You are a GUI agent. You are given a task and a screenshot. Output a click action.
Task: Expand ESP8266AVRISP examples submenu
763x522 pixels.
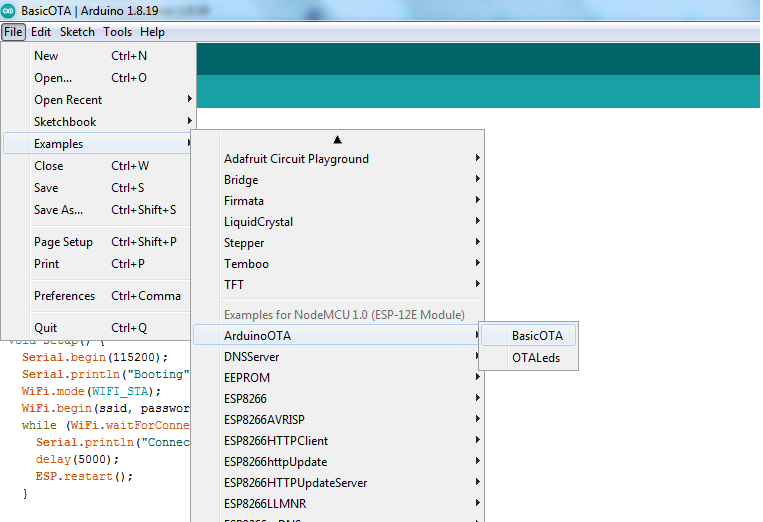338,419
